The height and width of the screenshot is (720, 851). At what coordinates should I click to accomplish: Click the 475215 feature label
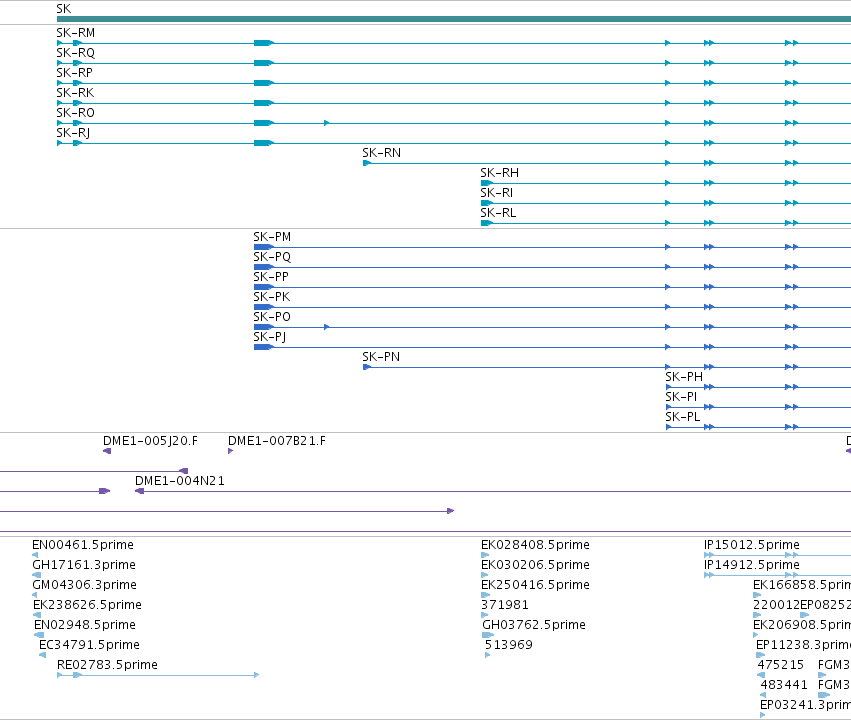tap(780, 665)
